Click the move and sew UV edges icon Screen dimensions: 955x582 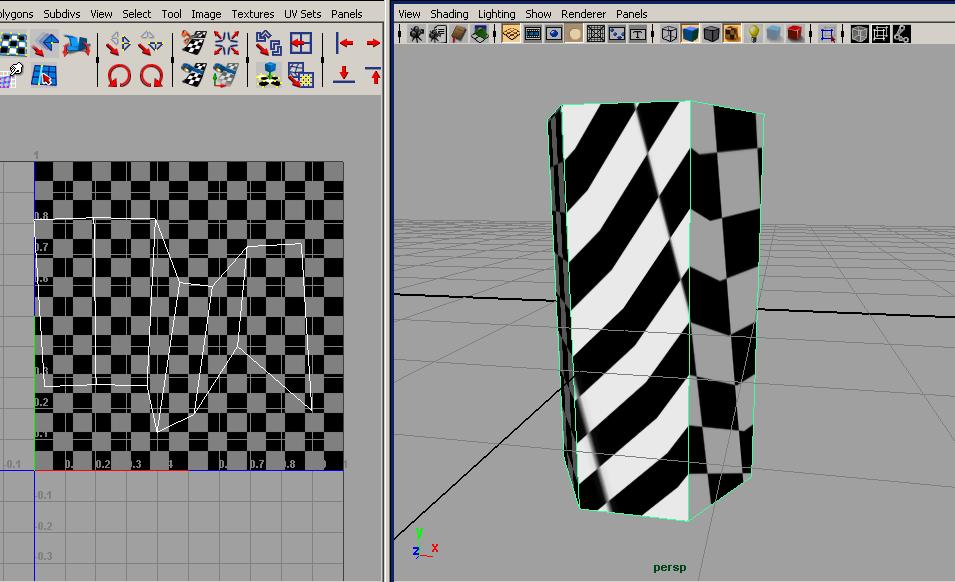tap(226, 75)
